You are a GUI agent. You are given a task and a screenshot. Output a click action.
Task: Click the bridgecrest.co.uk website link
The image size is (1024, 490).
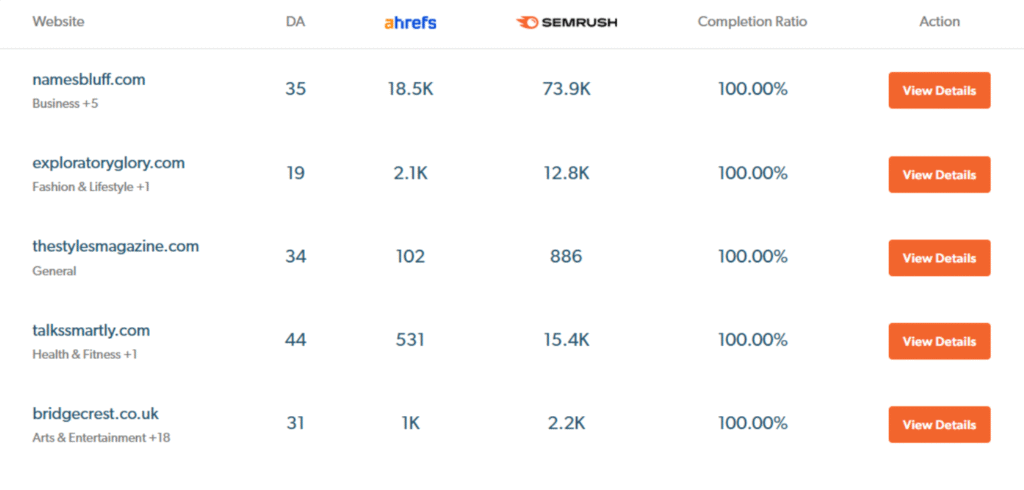point(95,414)
